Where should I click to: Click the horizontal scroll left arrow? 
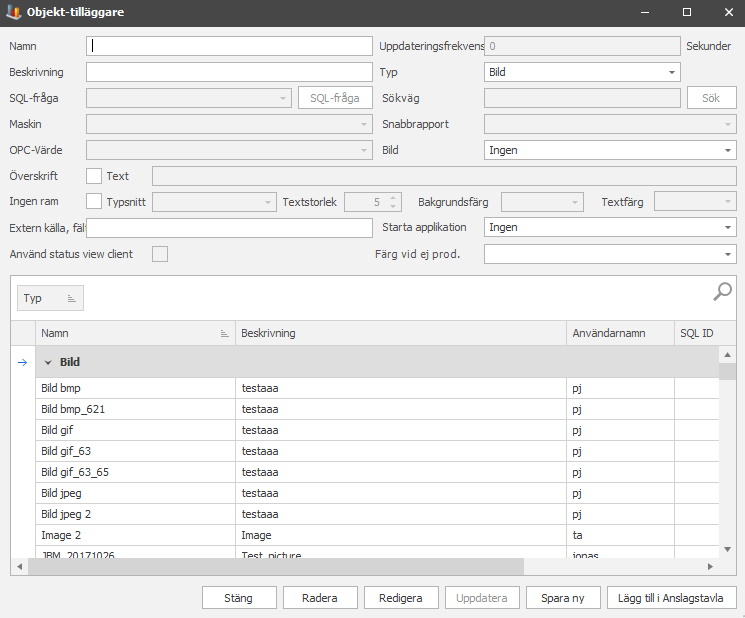click(19, 566)
